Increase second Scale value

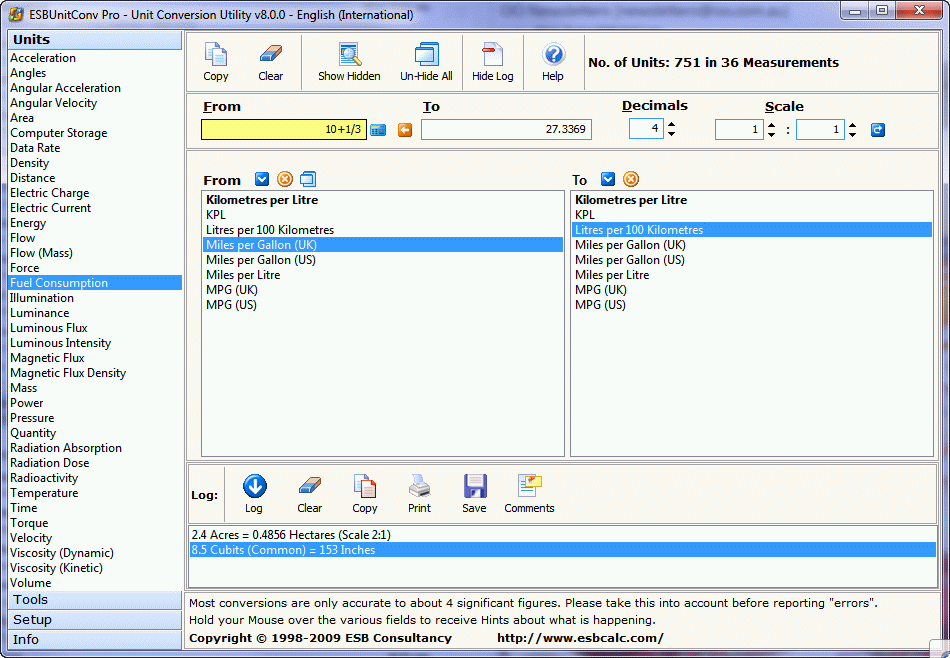point(852,125)
